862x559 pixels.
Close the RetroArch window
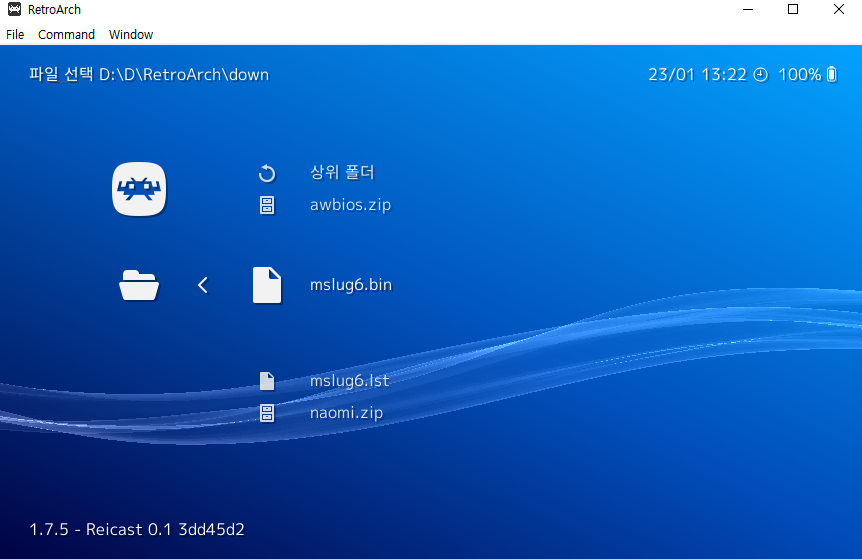839,9
